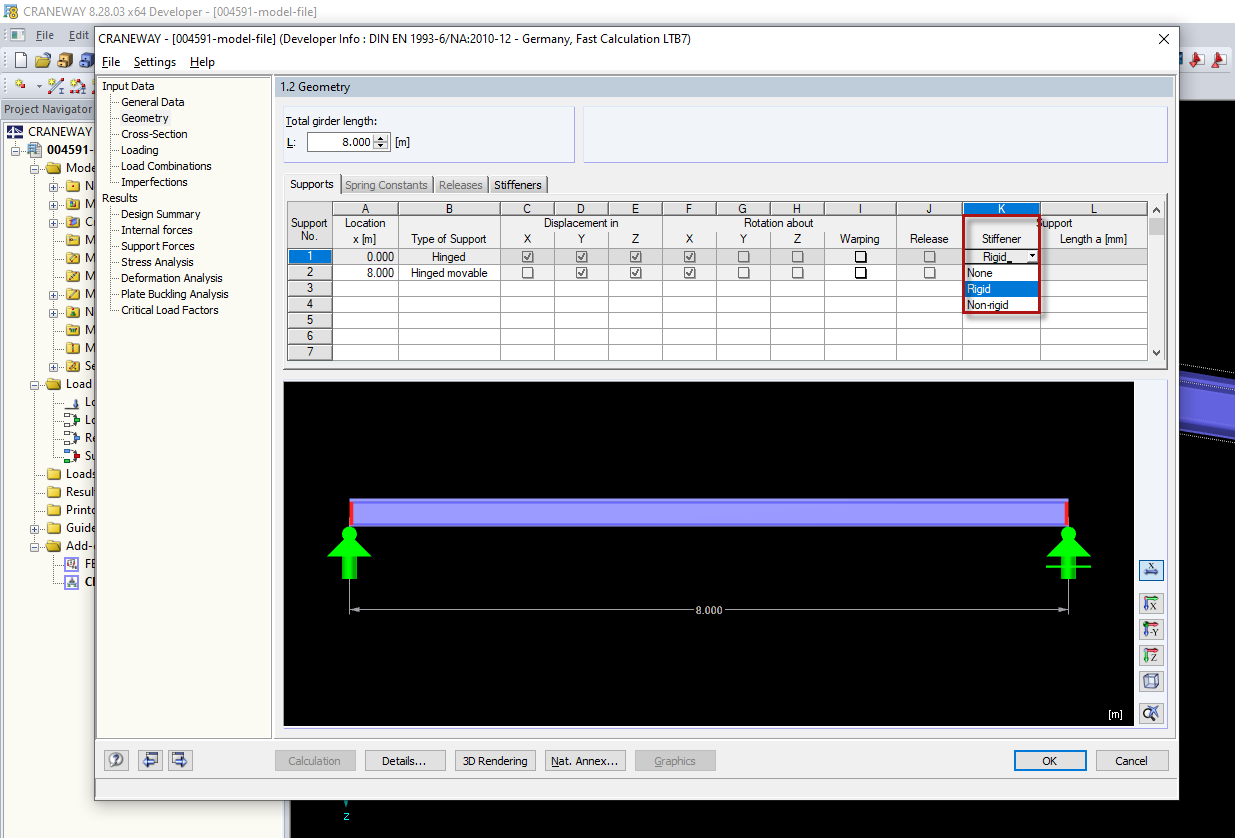Click the total girder length input field
Image resolution: width=1235 pixels, height=838 pixels.
[340, 142]
